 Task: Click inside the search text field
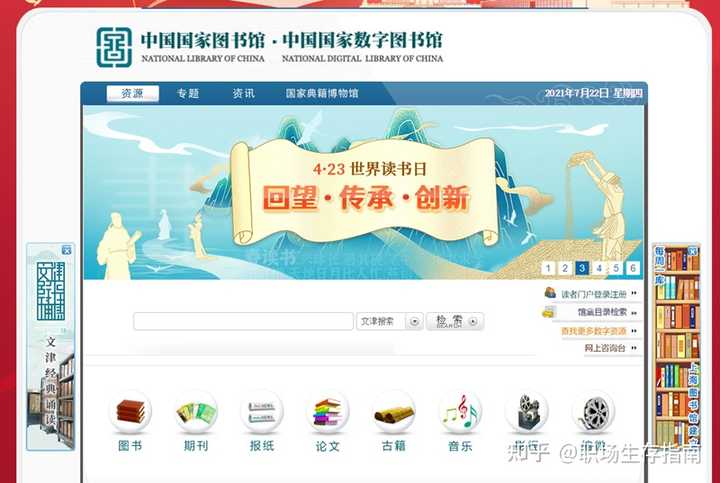click(243, 321)
